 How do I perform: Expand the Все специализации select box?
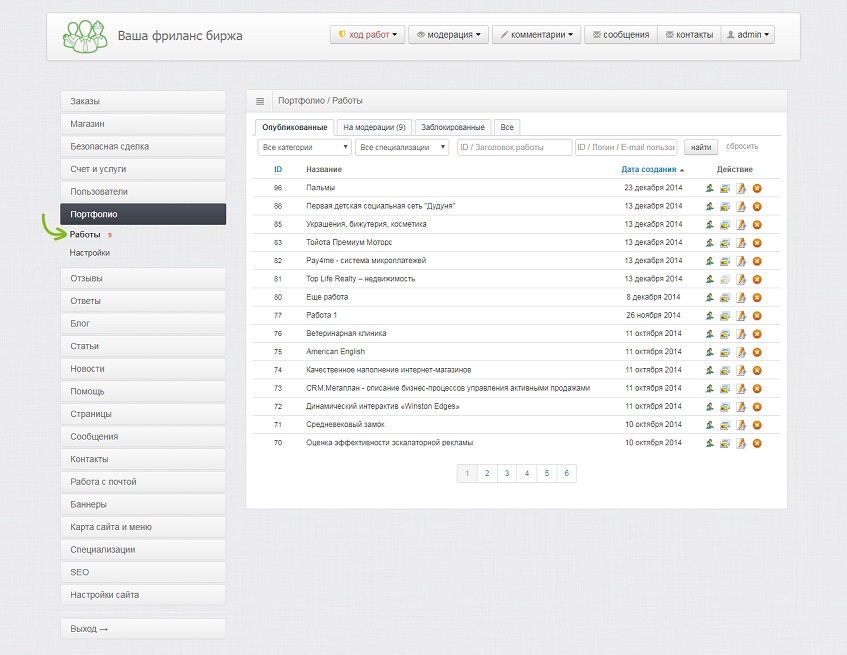(402, 147)
